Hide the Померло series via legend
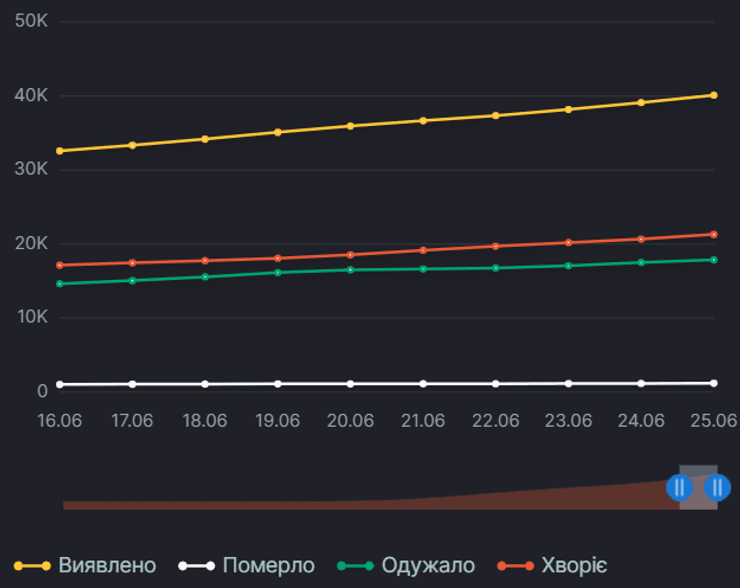Screen dimensions: 740x588 (x=268, y=565)
